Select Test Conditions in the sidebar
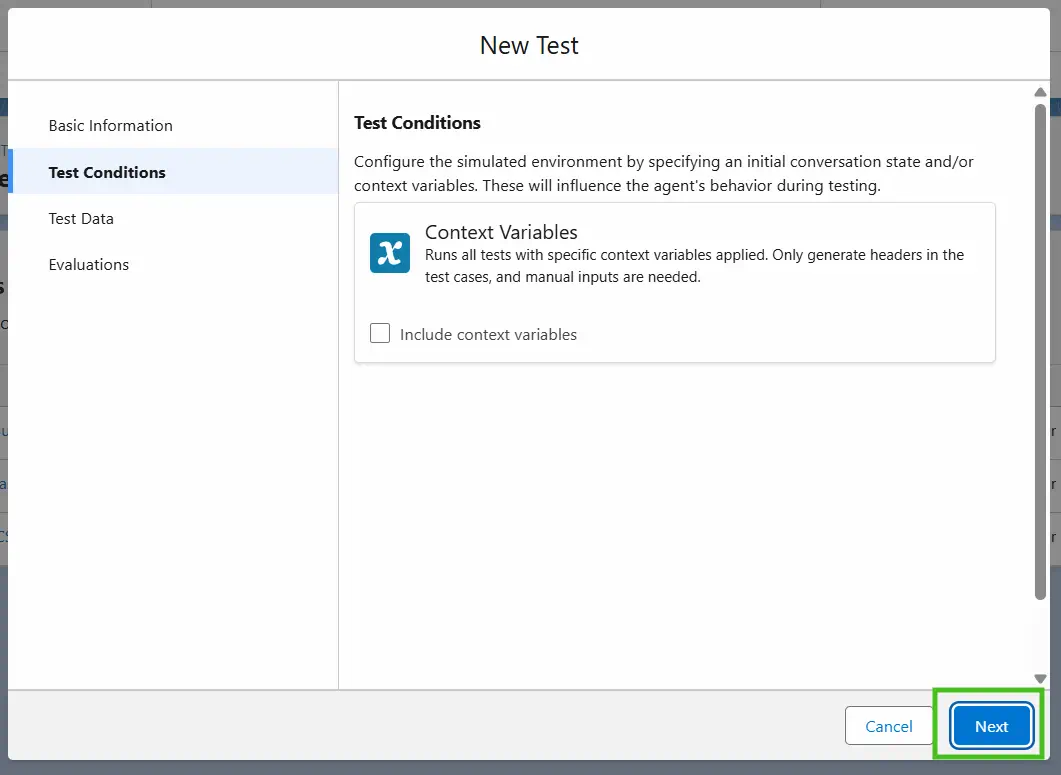Viewport: 1061px width, 775px height. tap(107, 172)
